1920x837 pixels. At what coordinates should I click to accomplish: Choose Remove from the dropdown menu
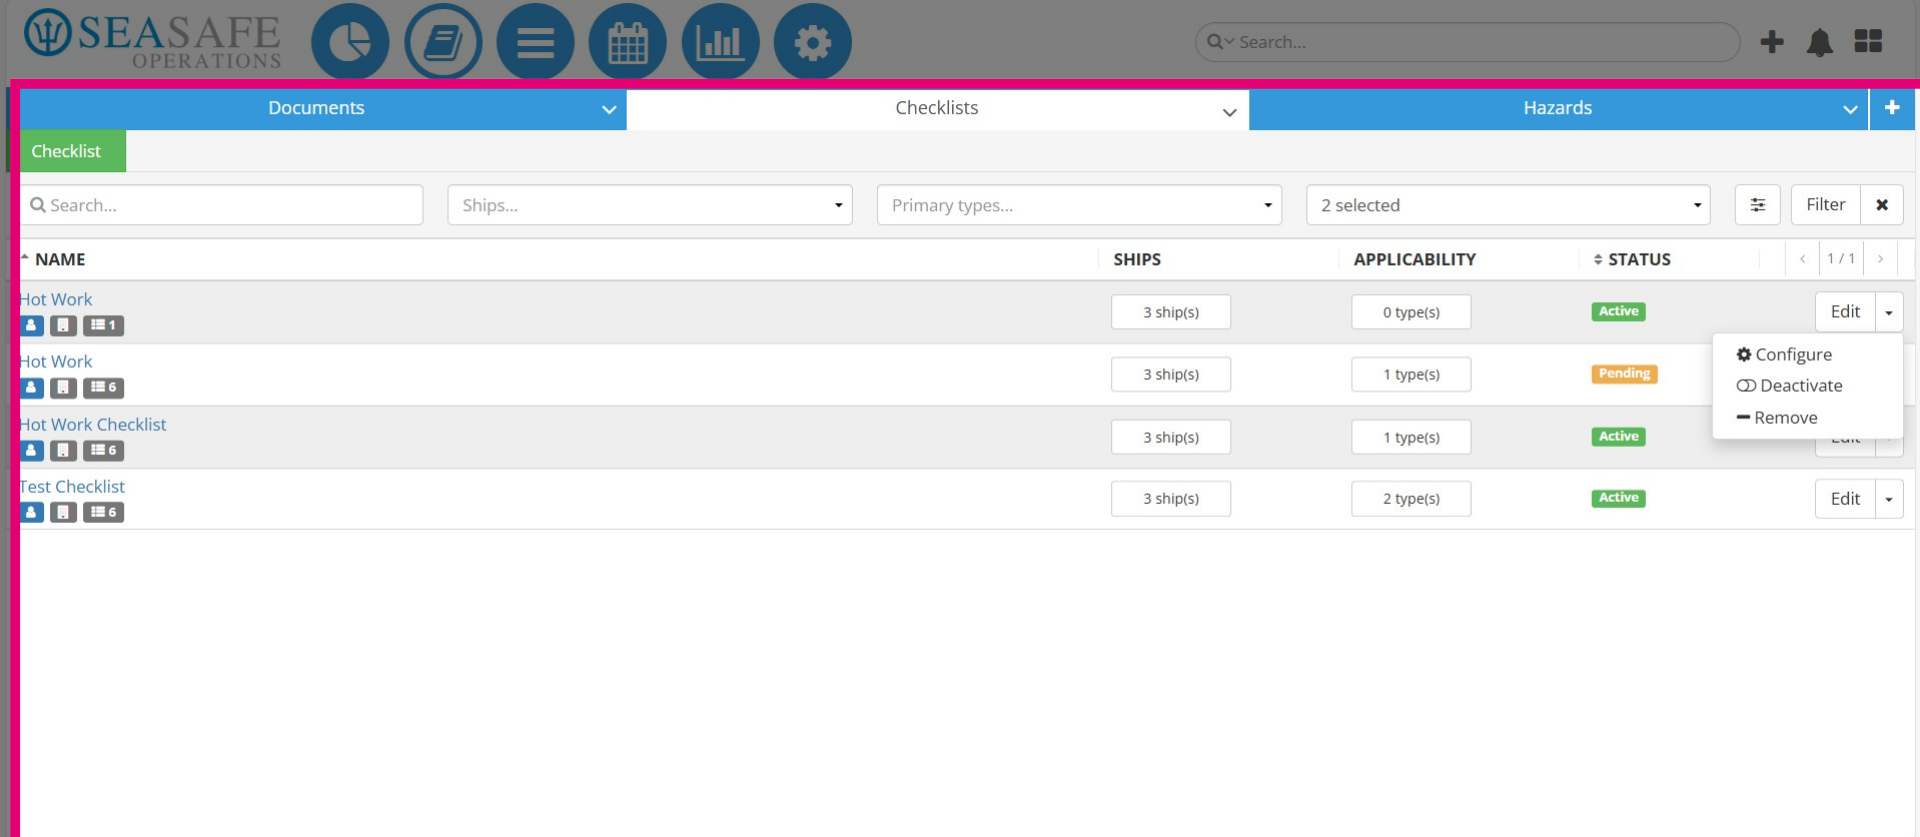1777,418
